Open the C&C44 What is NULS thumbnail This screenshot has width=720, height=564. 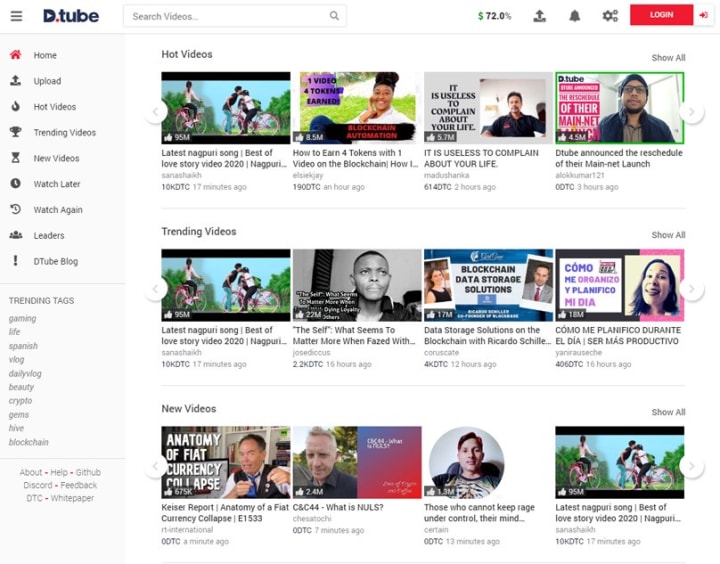point(357,462)
